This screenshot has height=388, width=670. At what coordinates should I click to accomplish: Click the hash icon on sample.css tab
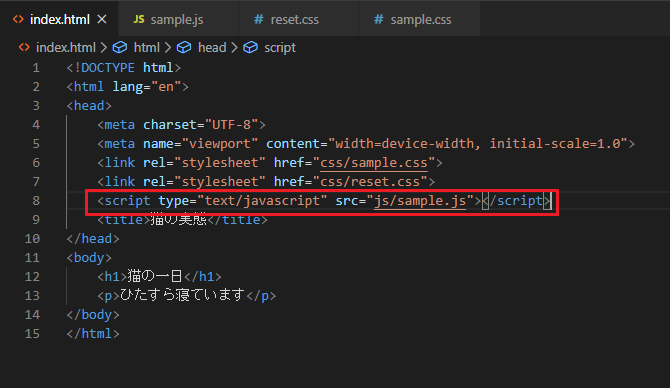coord(379,19)
